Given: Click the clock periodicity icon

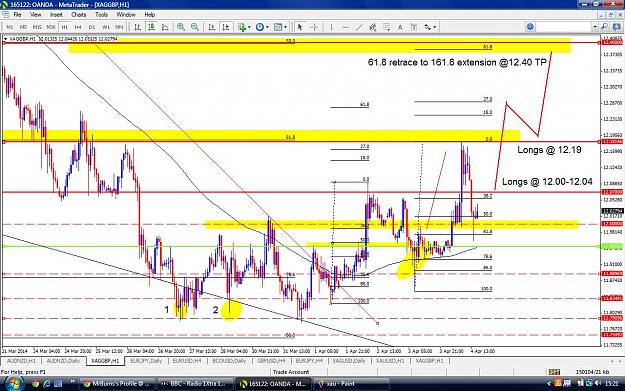Looking at the screenshot, I should click(260, 27).
